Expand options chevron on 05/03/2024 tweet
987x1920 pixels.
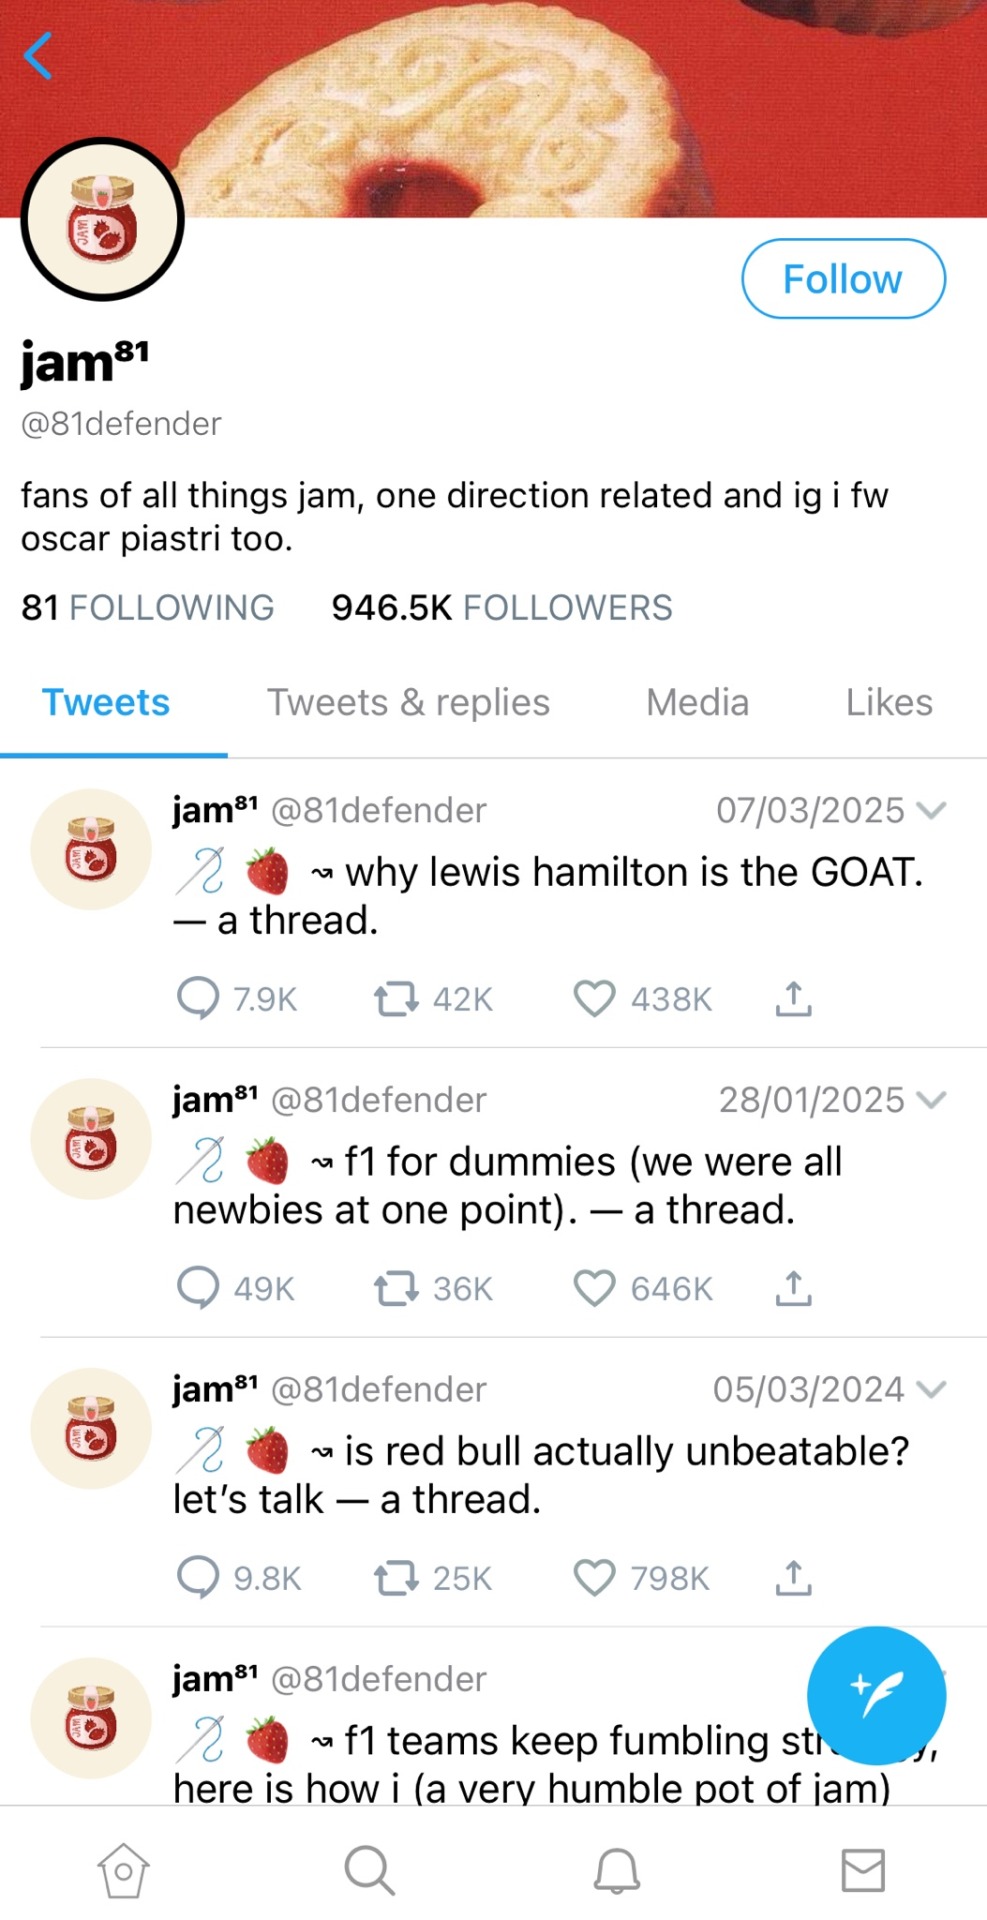point(931,1389)
